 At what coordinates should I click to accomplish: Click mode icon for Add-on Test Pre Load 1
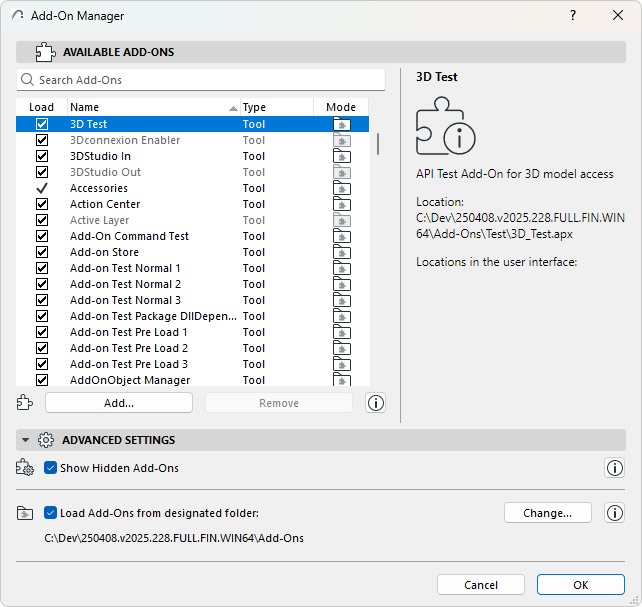[x=342, y=332]
